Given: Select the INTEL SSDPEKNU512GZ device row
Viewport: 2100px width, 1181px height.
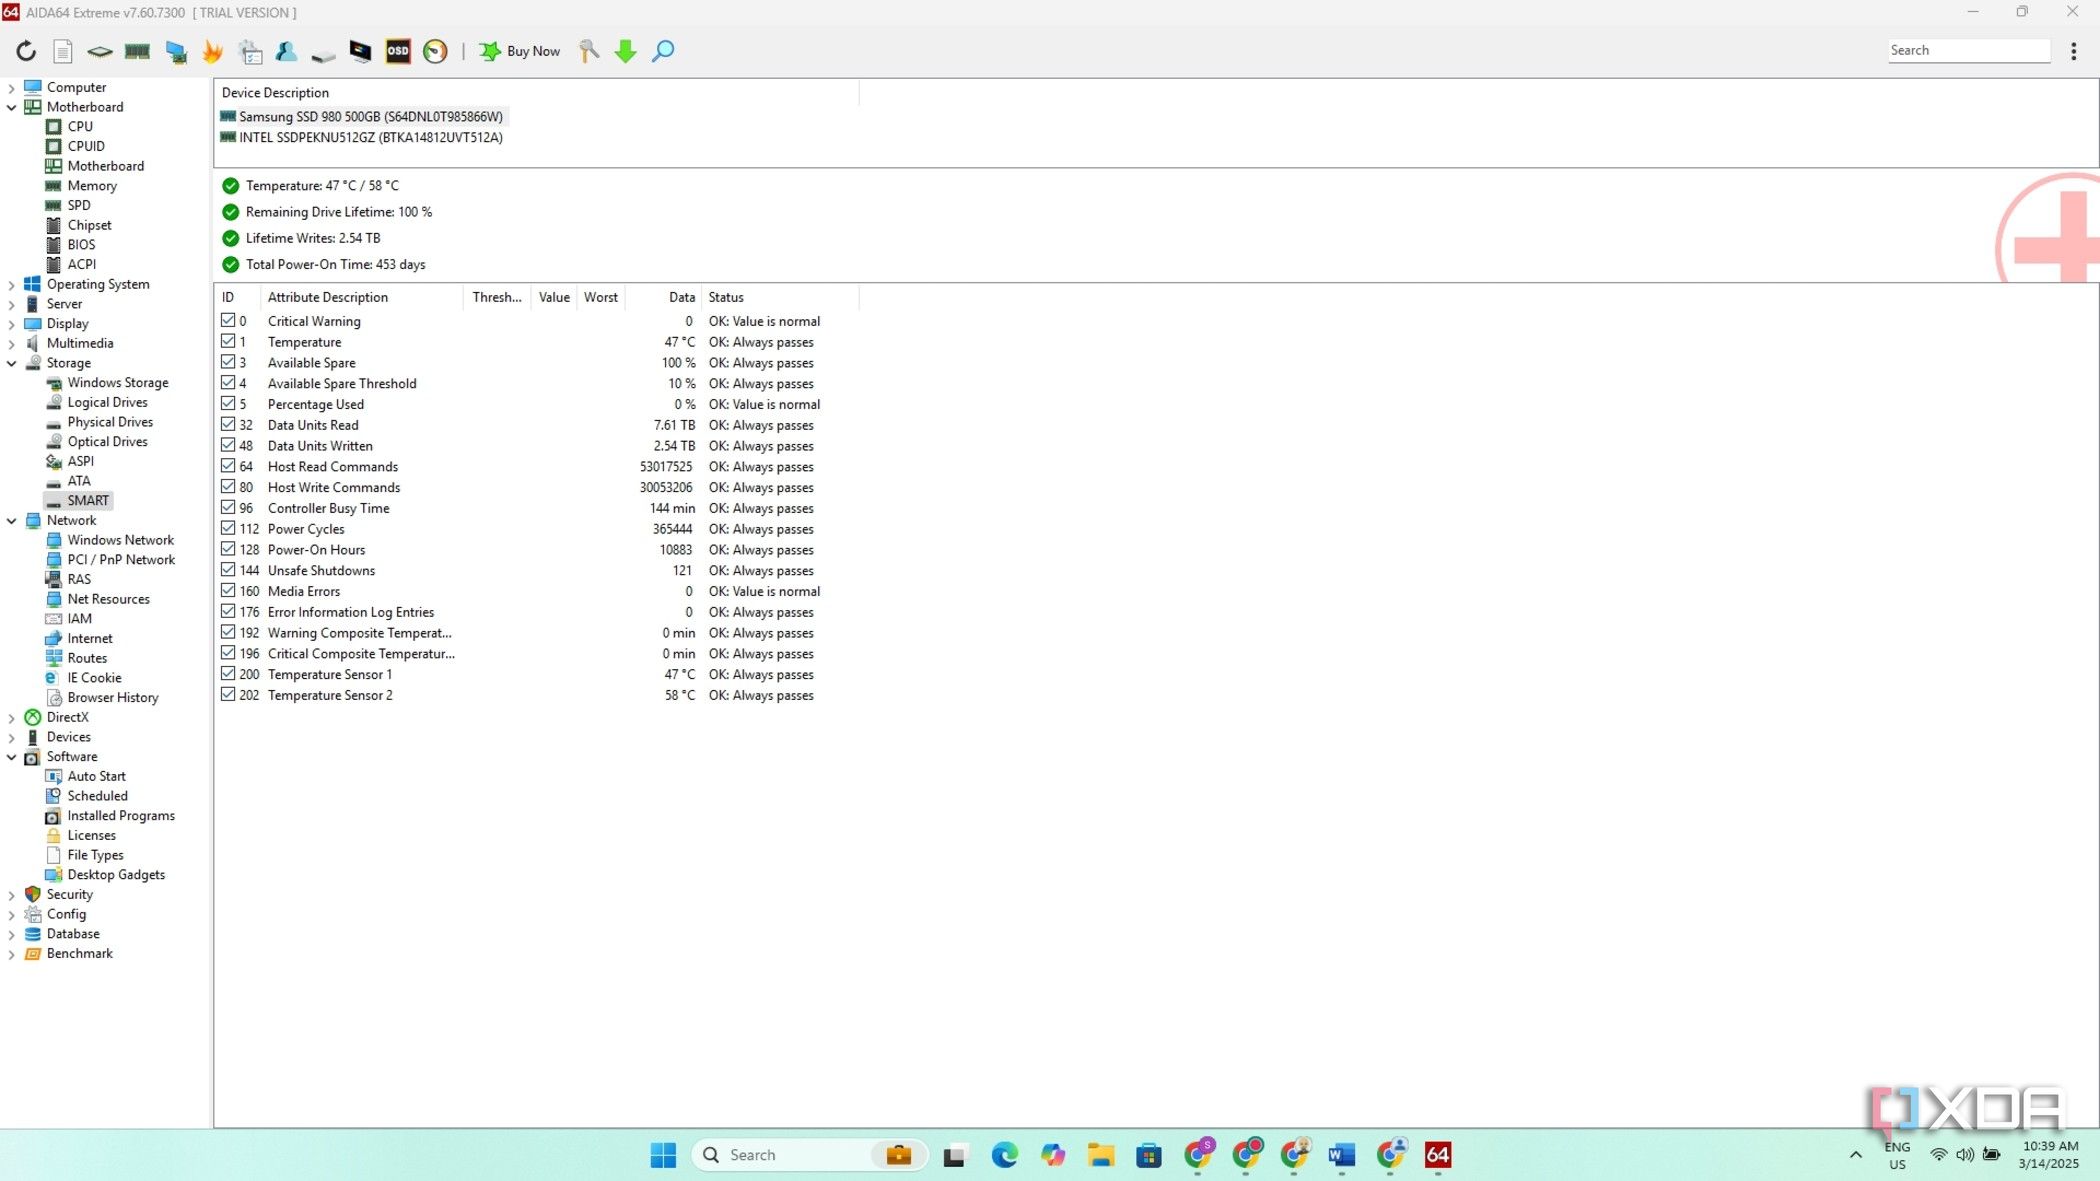Looking at the screenshot, I should coord(370,138).
